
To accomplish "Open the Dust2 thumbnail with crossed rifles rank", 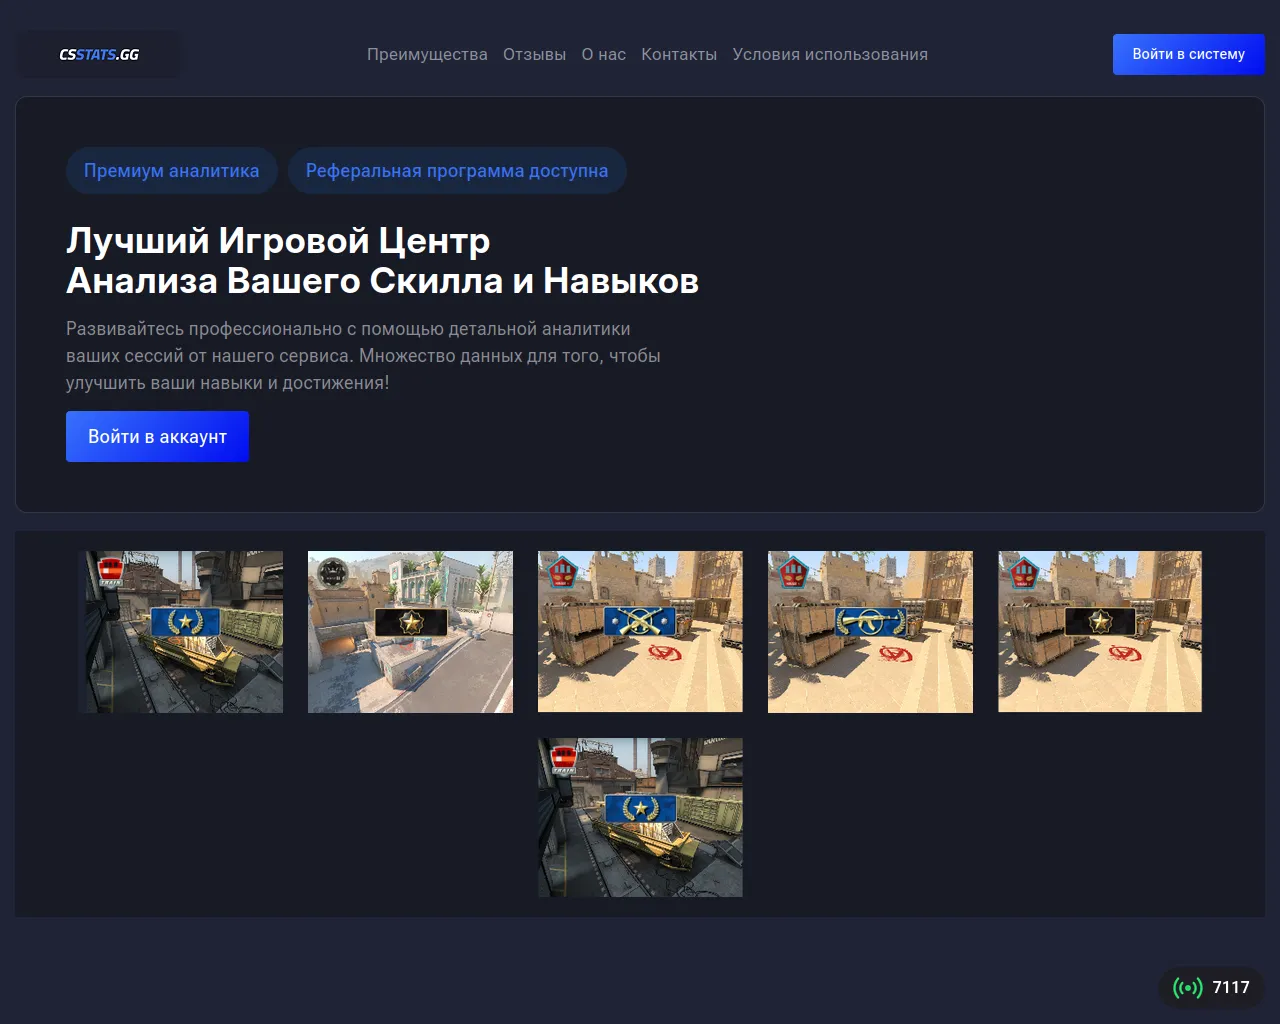I will pyautogui.click(x=640, y=632).
